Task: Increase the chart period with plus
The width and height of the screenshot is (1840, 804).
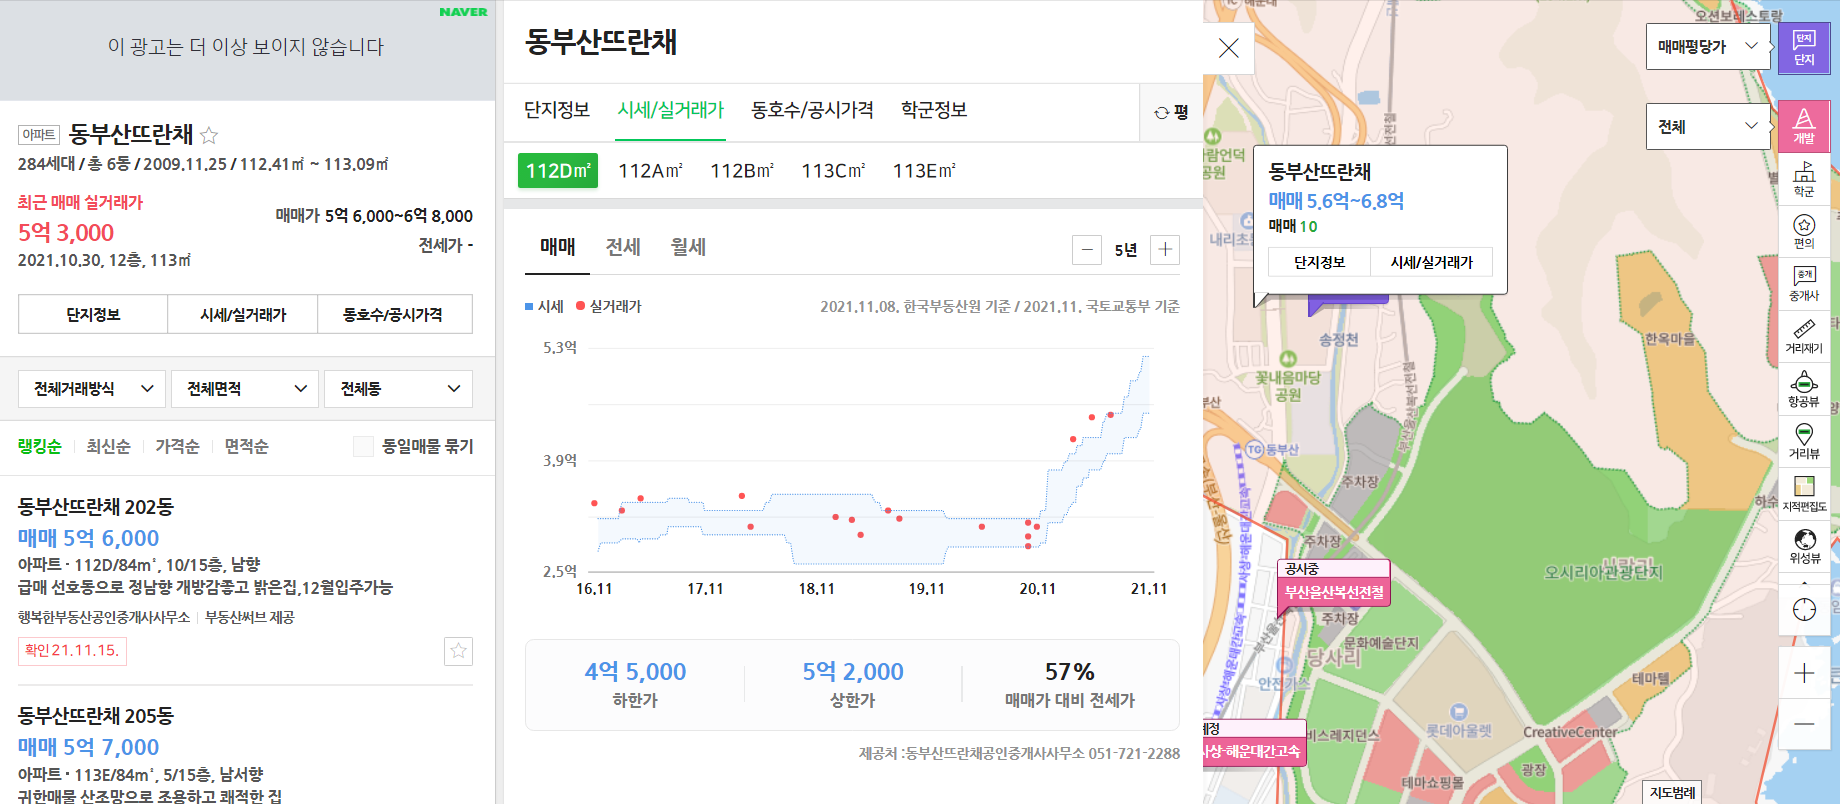Action: [1165, 250]
